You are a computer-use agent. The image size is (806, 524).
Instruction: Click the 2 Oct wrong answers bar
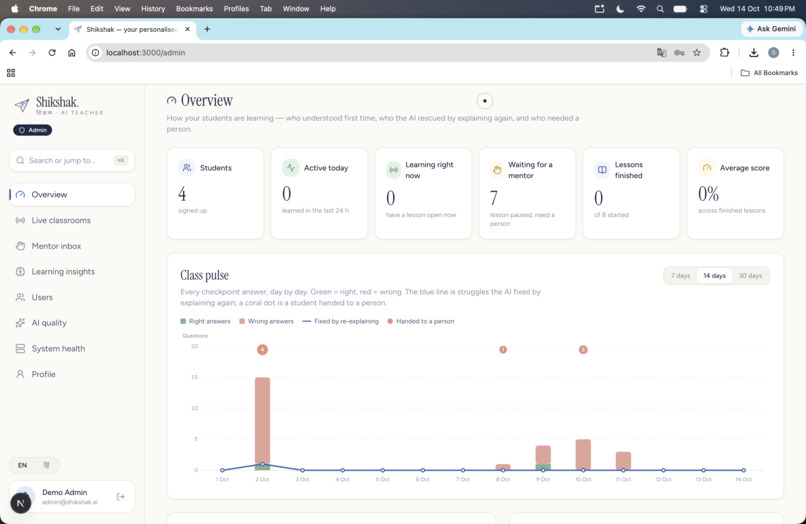(x=262, y=421)
